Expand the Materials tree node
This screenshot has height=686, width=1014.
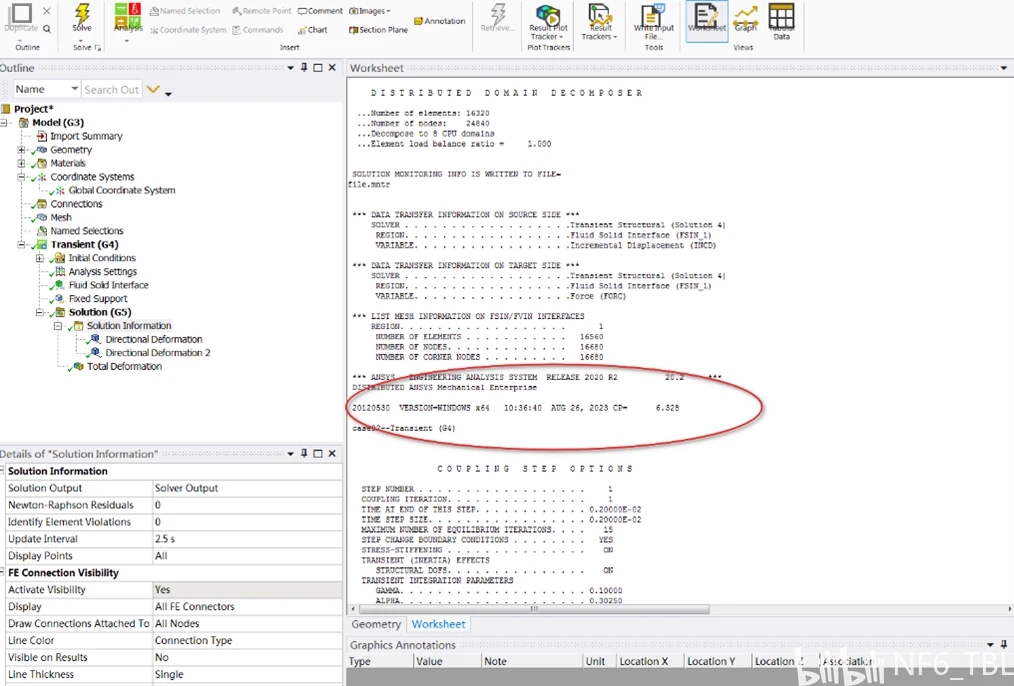pyautogui.click(x=21, y=163)
